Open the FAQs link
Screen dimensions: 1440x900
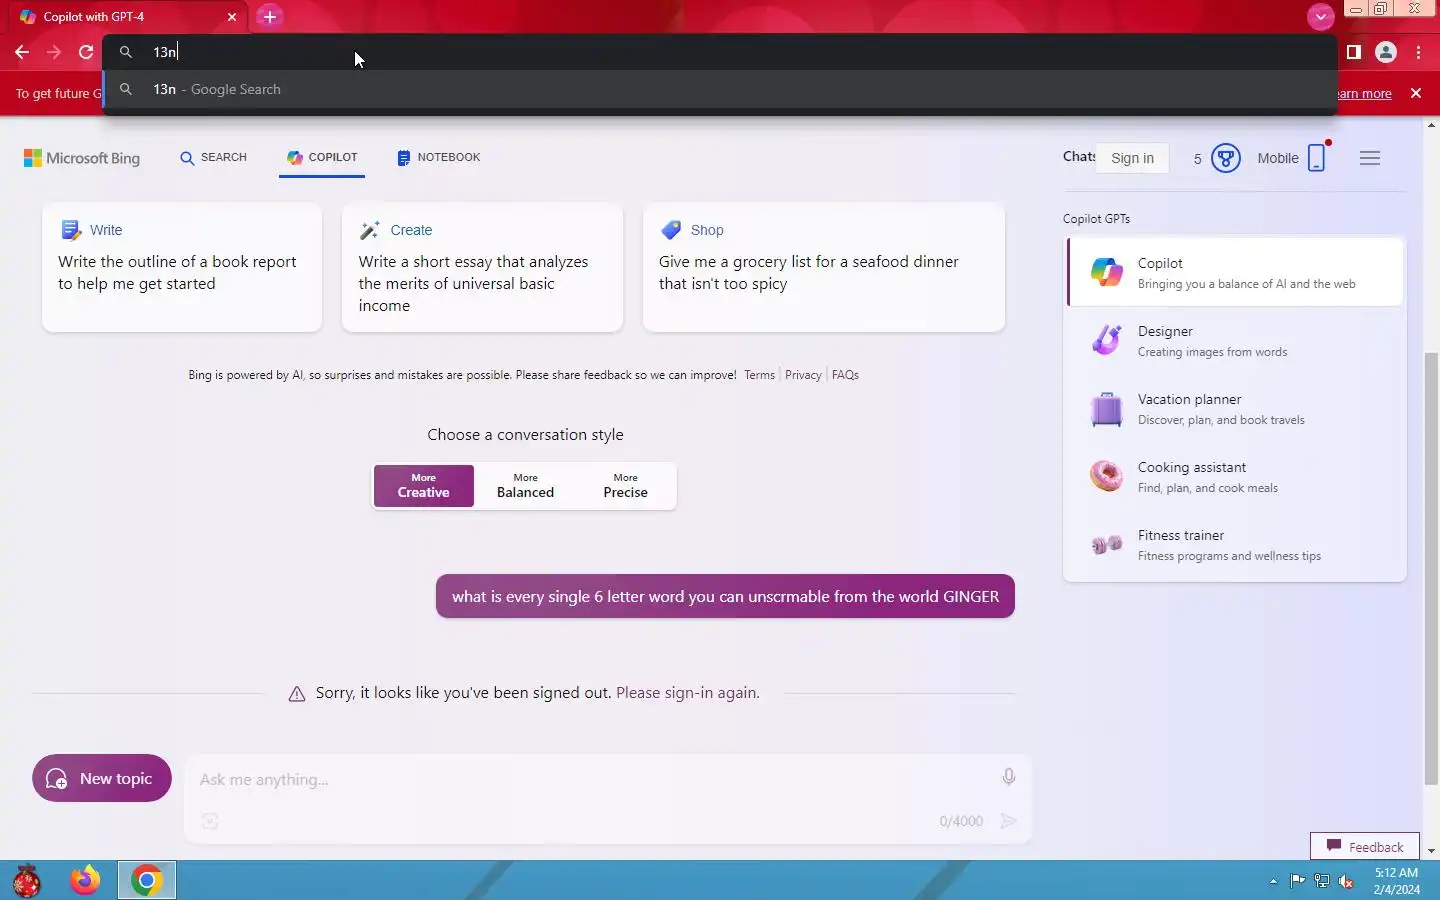click(x=845, y=375)
